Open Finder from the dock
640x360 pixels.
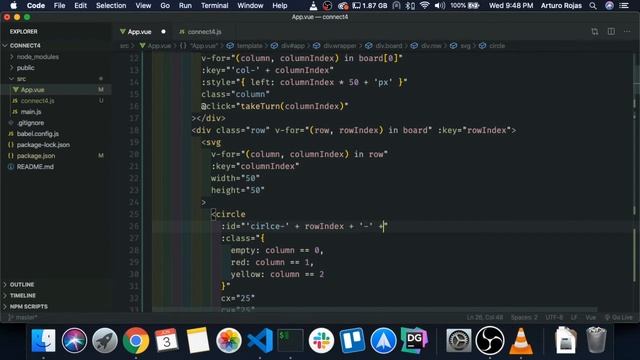click(x=43, y=340)
